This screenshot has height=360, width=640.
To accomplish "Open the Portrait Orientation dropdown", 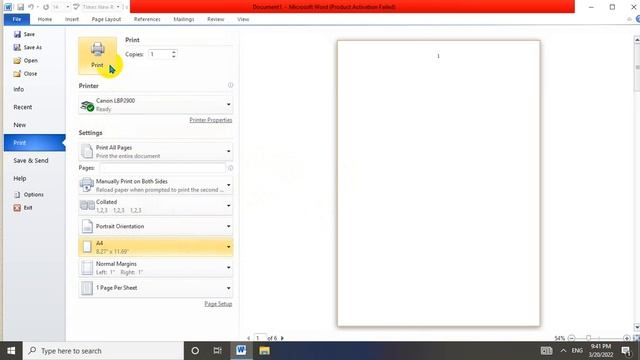I will (156, 226).
